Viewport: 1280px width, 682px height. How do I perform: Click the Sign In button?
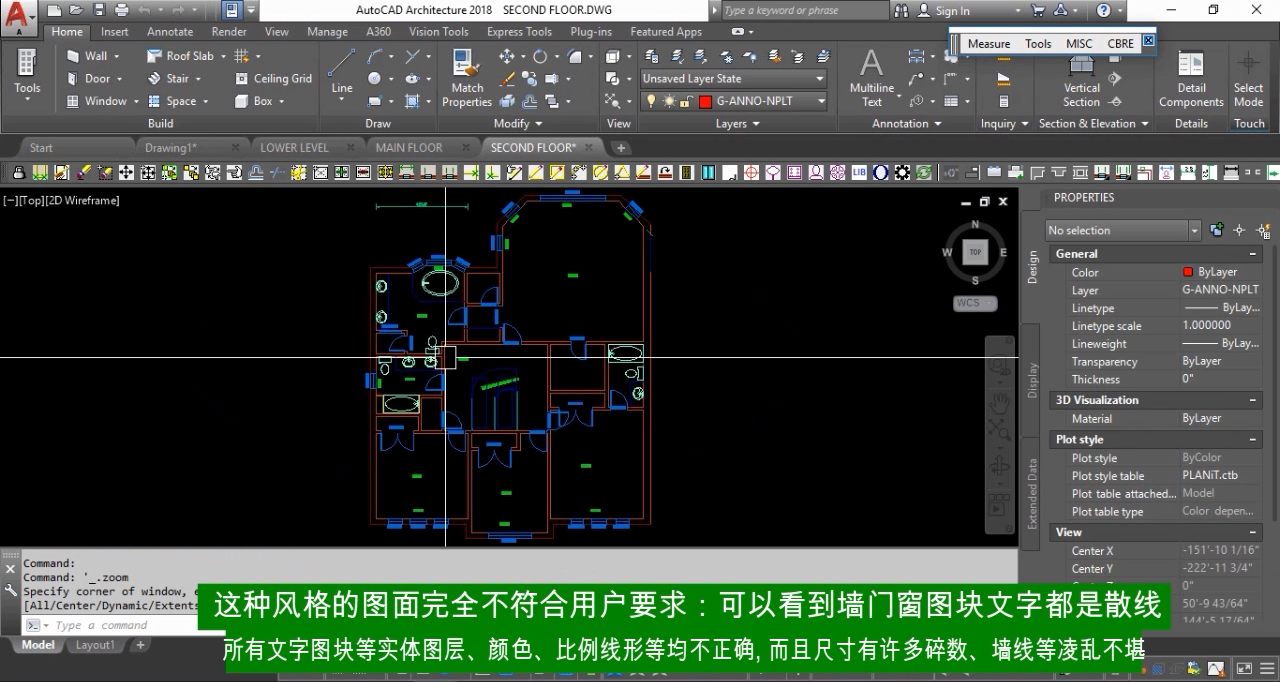click(x=944, y=11)
